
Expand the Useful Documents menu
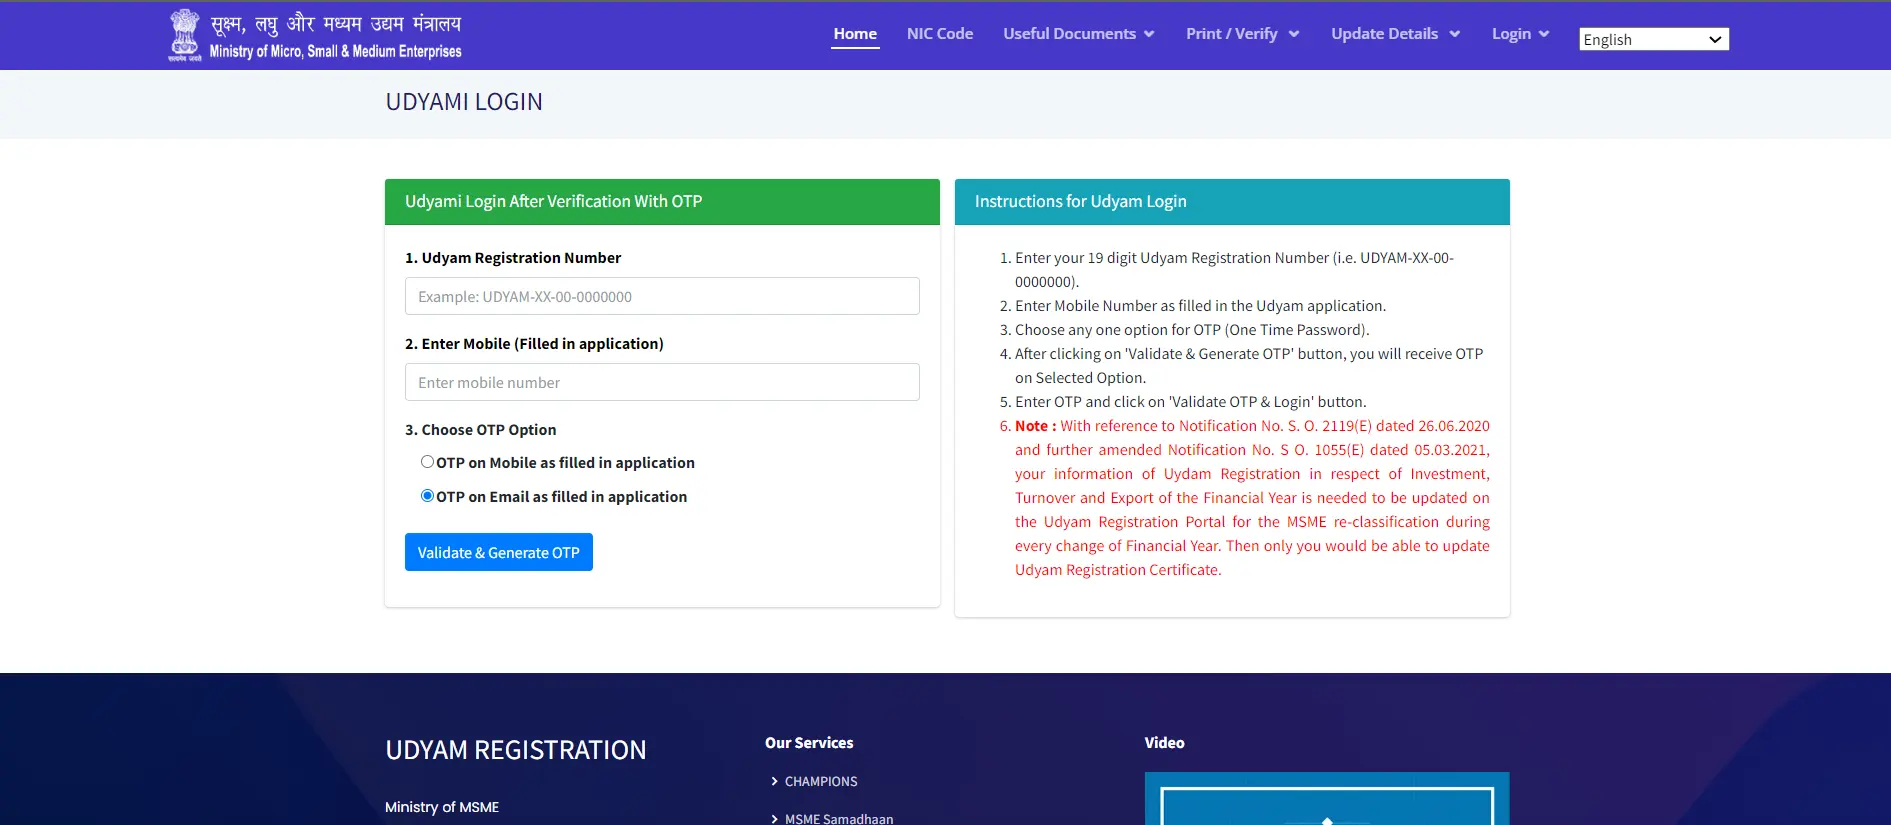[x=1079, y=34]
